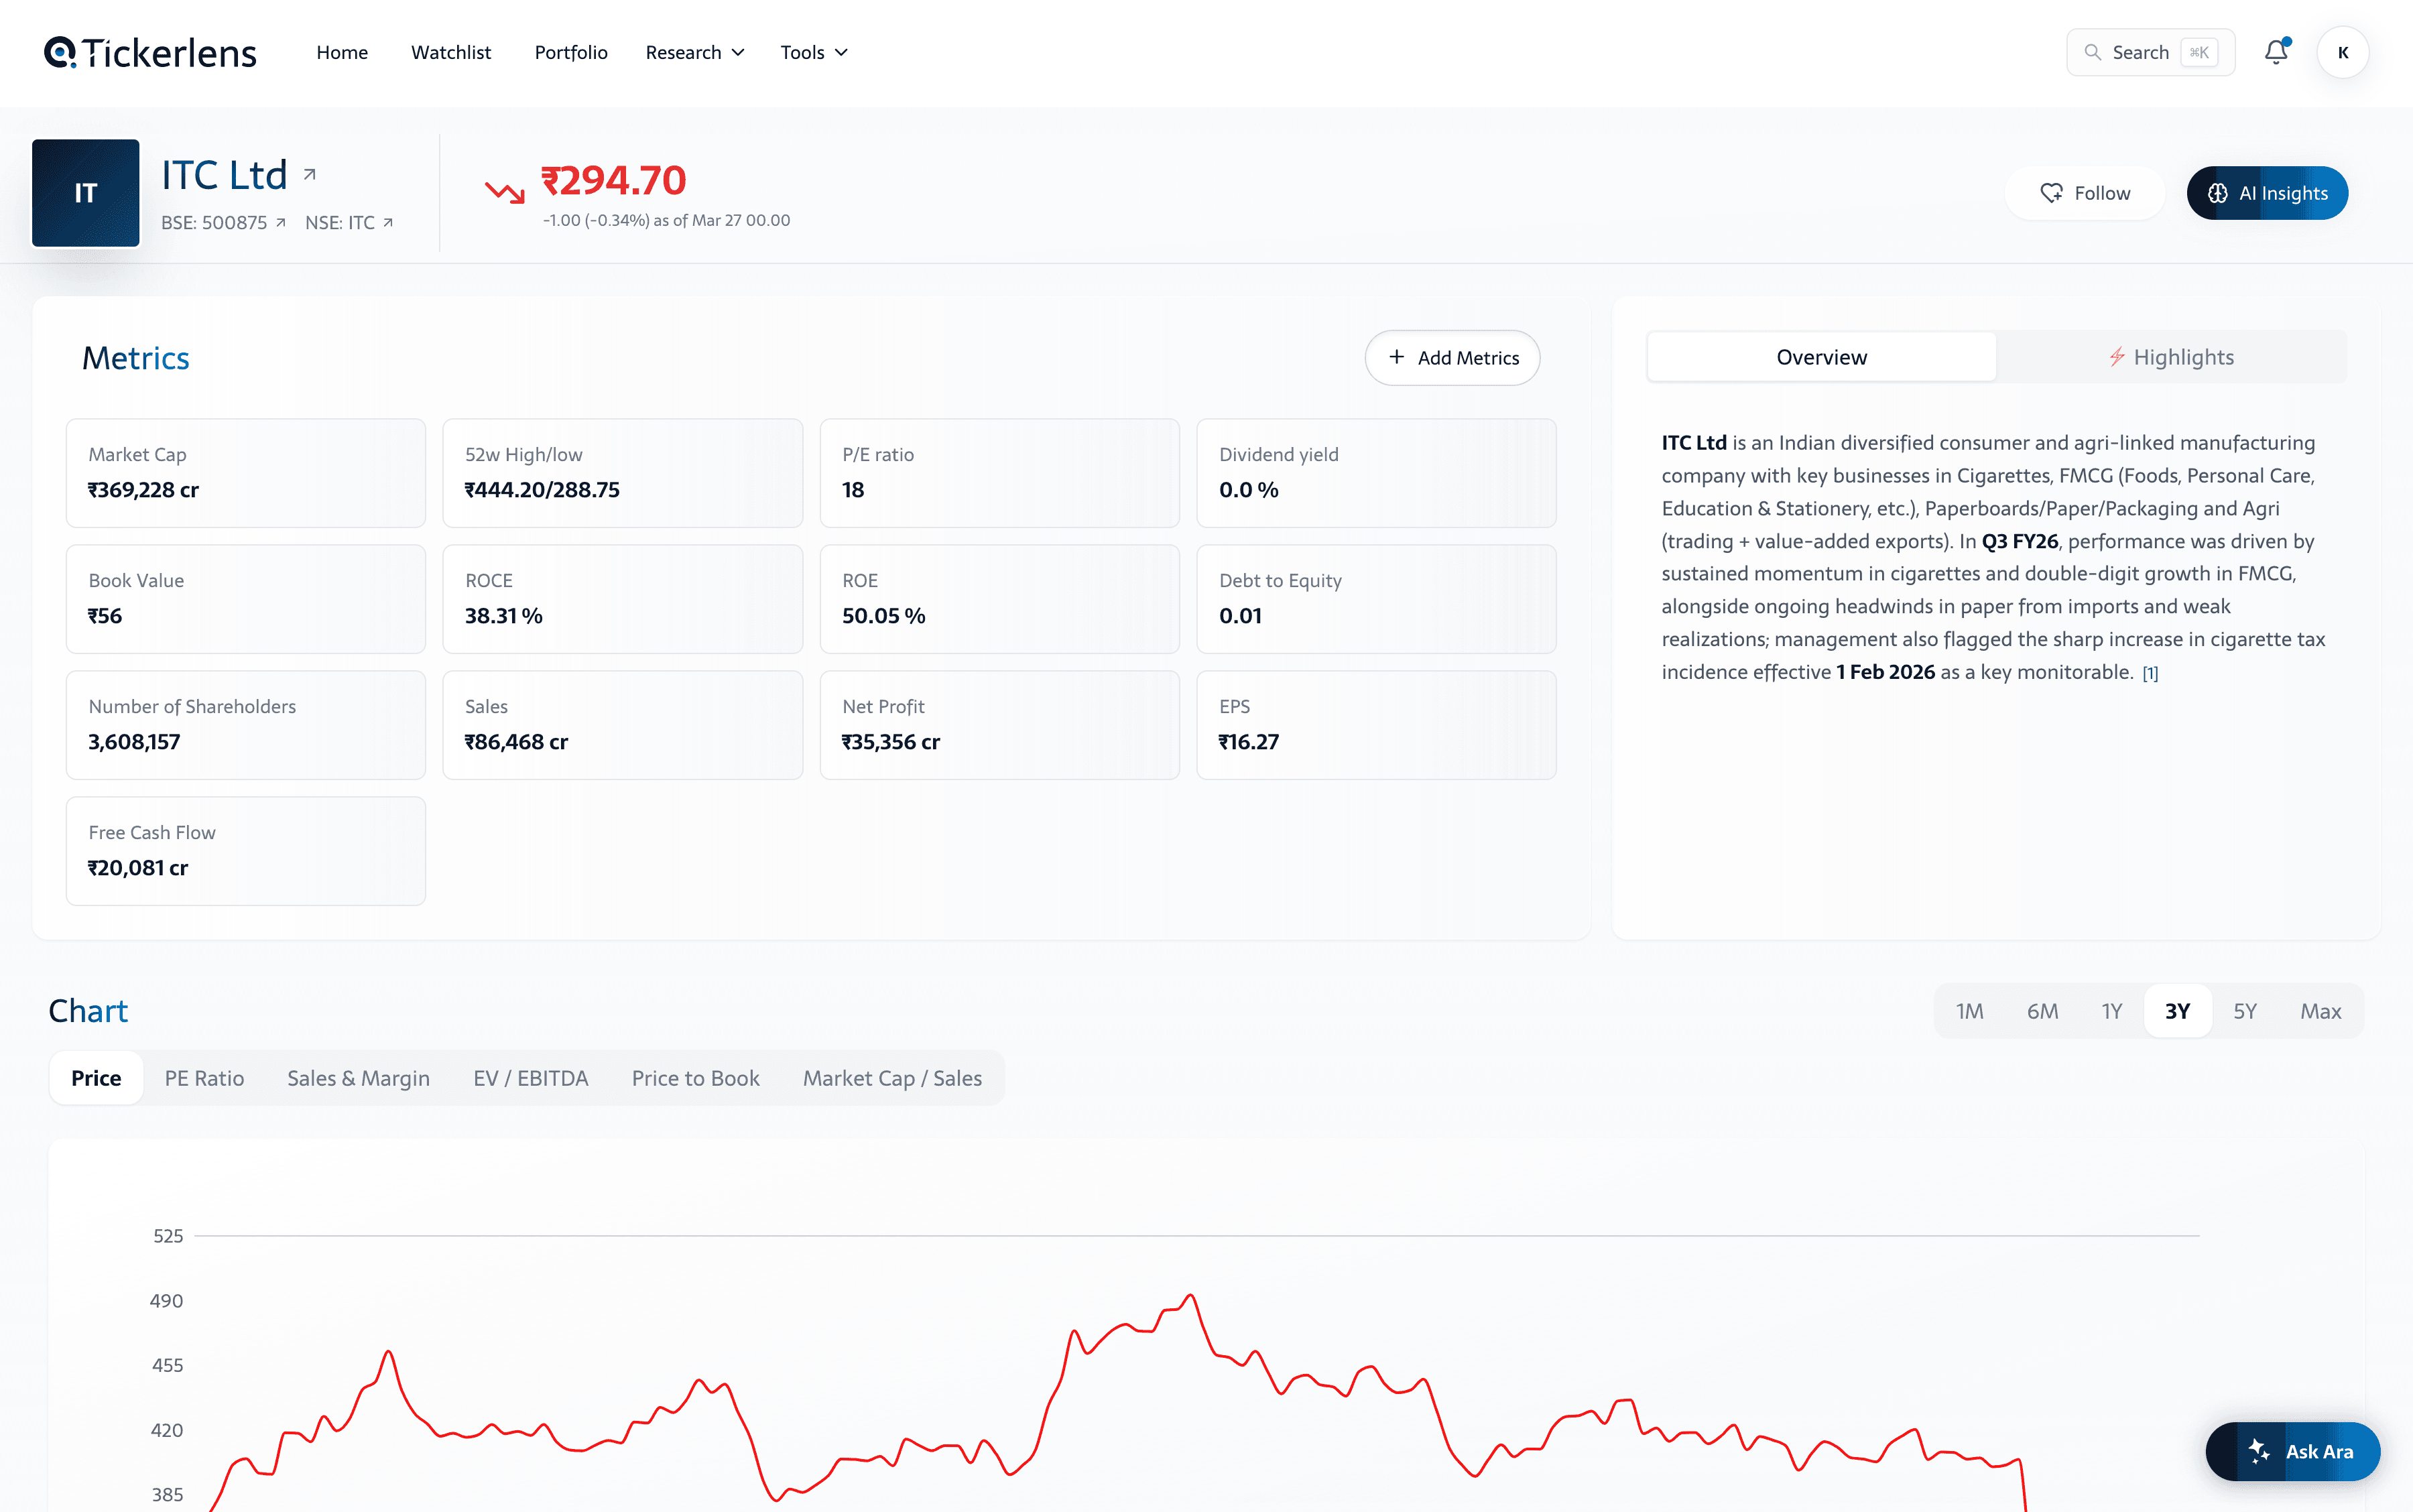Screen dimensions: 2413x1512
Task: Open the Watchlist page
Action: pyautogui.click(x=451, y=52)
